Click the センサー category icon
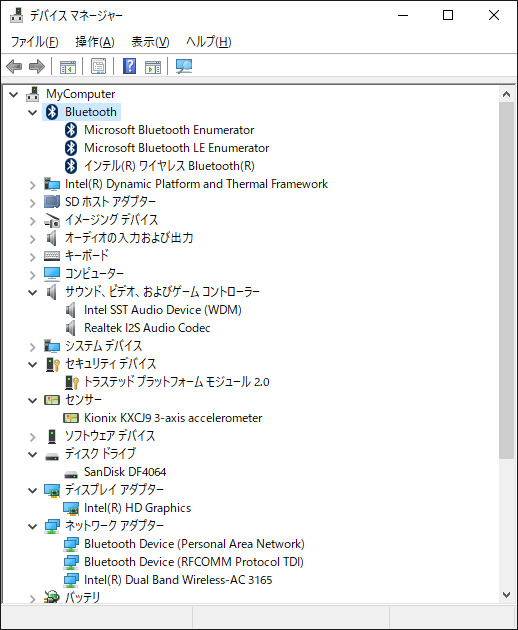Viewport: 518px width, 630px height. (x=52, y=400)
